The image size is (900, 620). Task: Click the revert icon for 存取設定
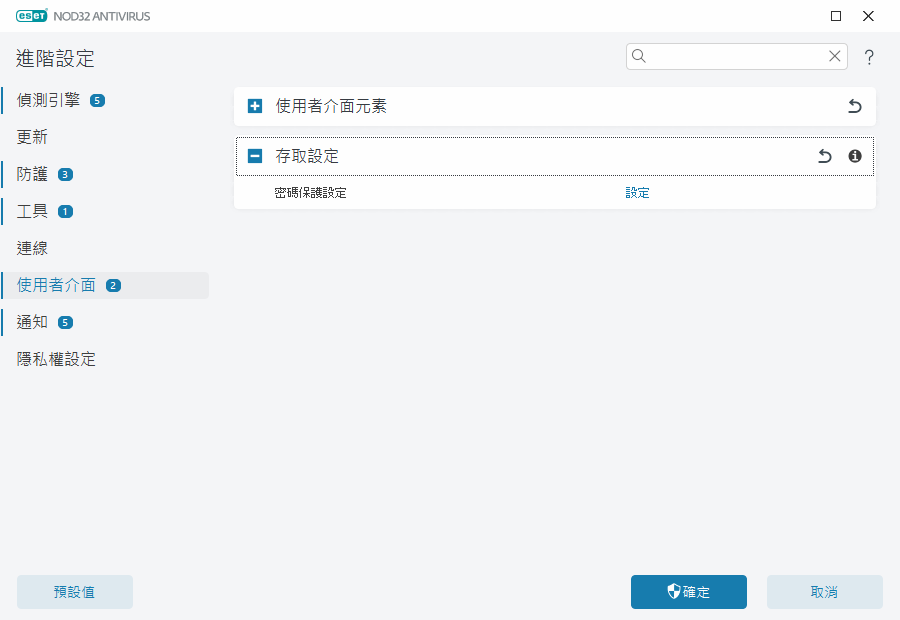click(824, 156)
